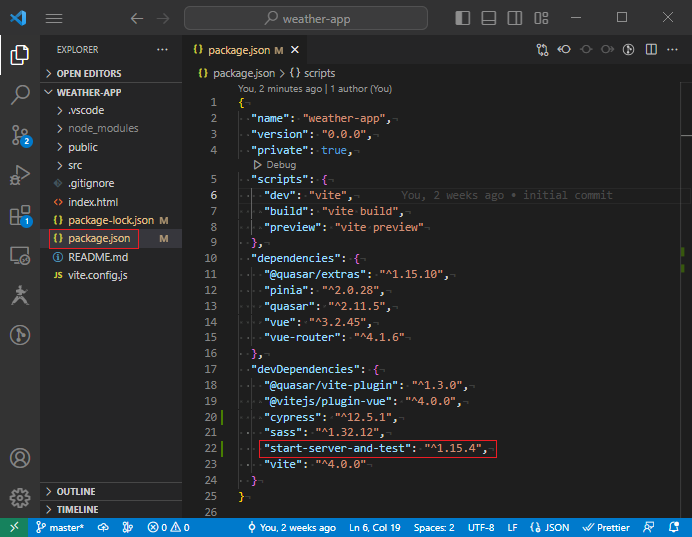Click Ln 6, Col 19 cursor position
Screen dimensions: 692x537
click(x=374, y=527)
